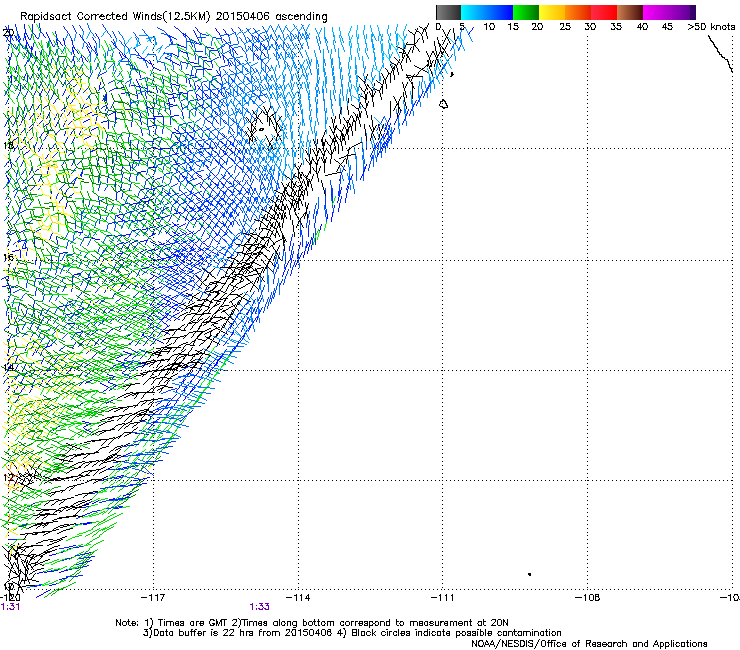Click the green 15-20 knots legend segment

526,12
